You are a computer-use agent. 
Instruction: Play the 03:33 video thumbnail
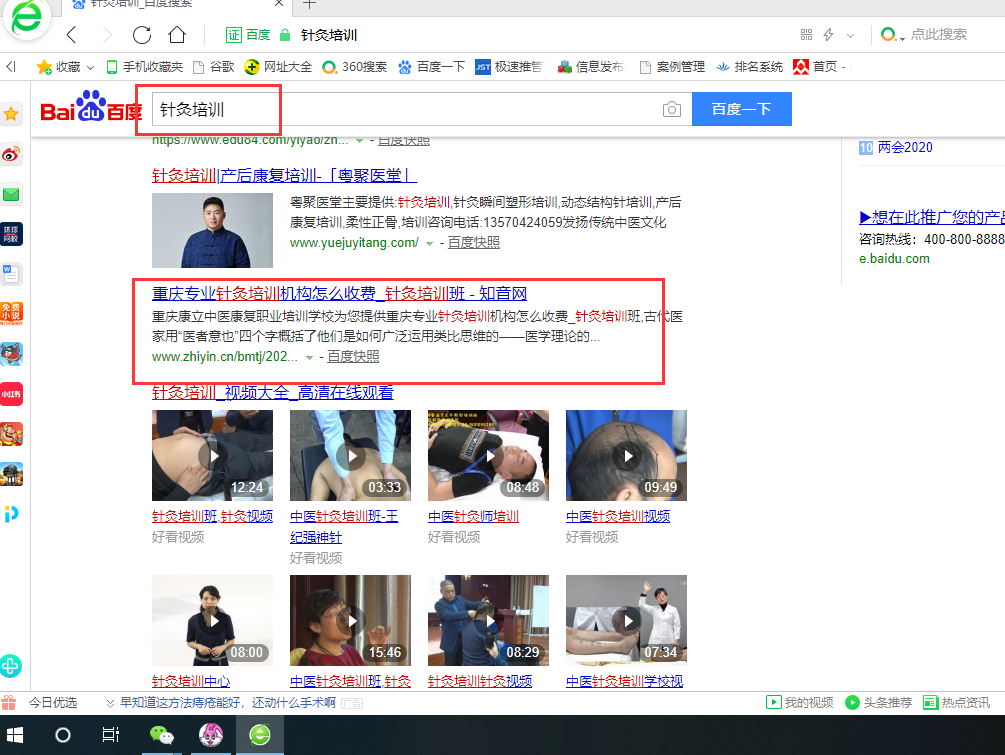click(x=350, y=456)
